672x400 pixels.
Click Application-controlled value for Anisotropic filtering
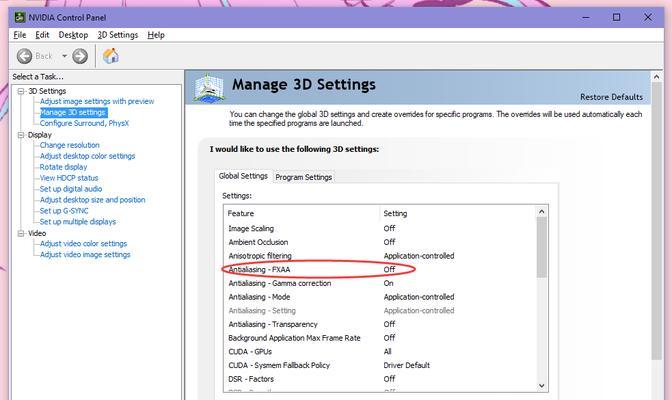[419, 256]
